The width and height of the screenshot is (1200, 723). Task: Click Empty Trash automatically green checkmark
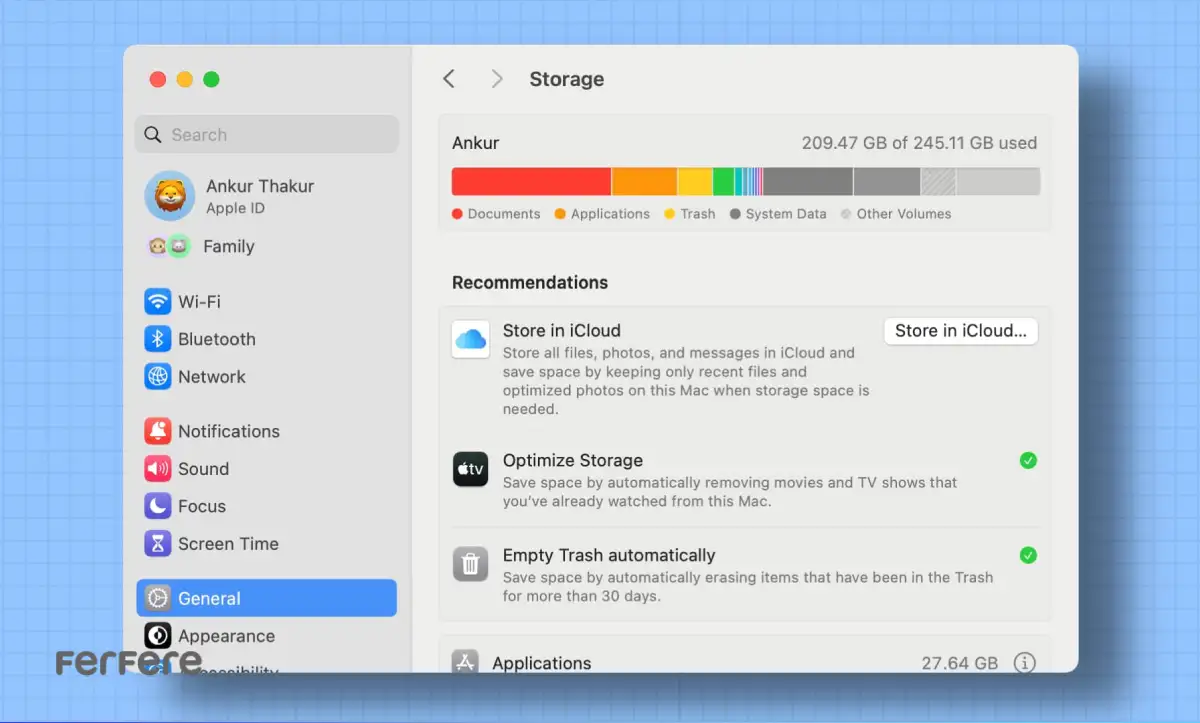[1028, 555]
